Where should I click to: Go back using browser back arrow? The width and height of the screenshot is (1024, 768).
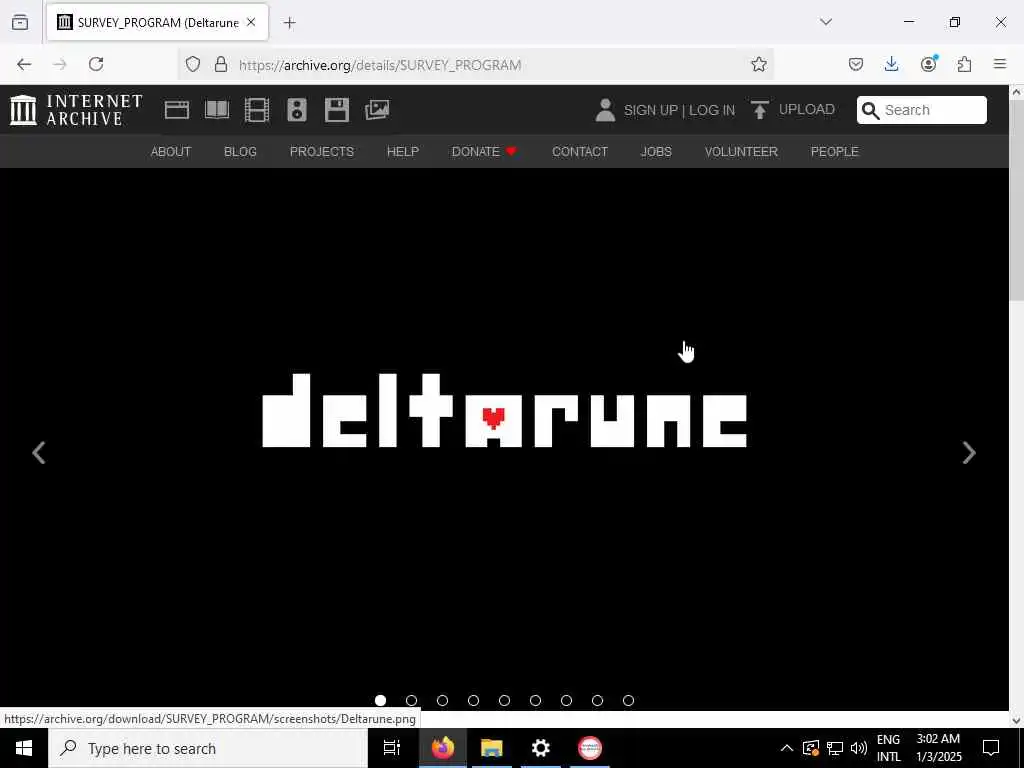(24, 64)
